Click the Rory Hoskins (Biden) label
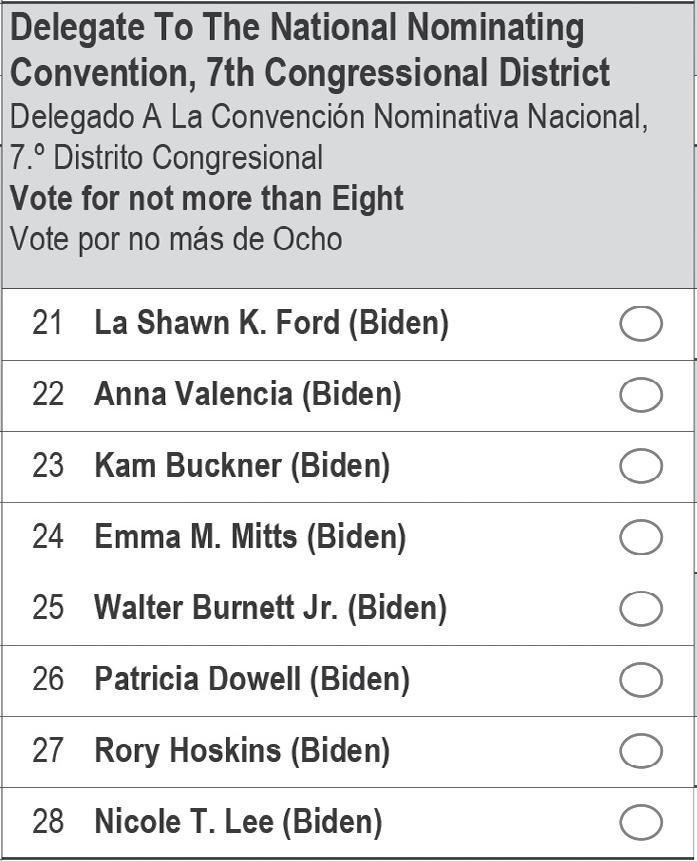Screen dimensions: 697x861 (x=242, y=751)
